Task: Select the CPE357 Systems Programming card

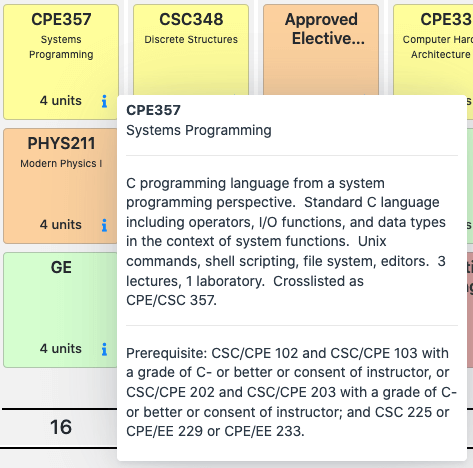Action: pyautogui.click(x=61, y=62)
